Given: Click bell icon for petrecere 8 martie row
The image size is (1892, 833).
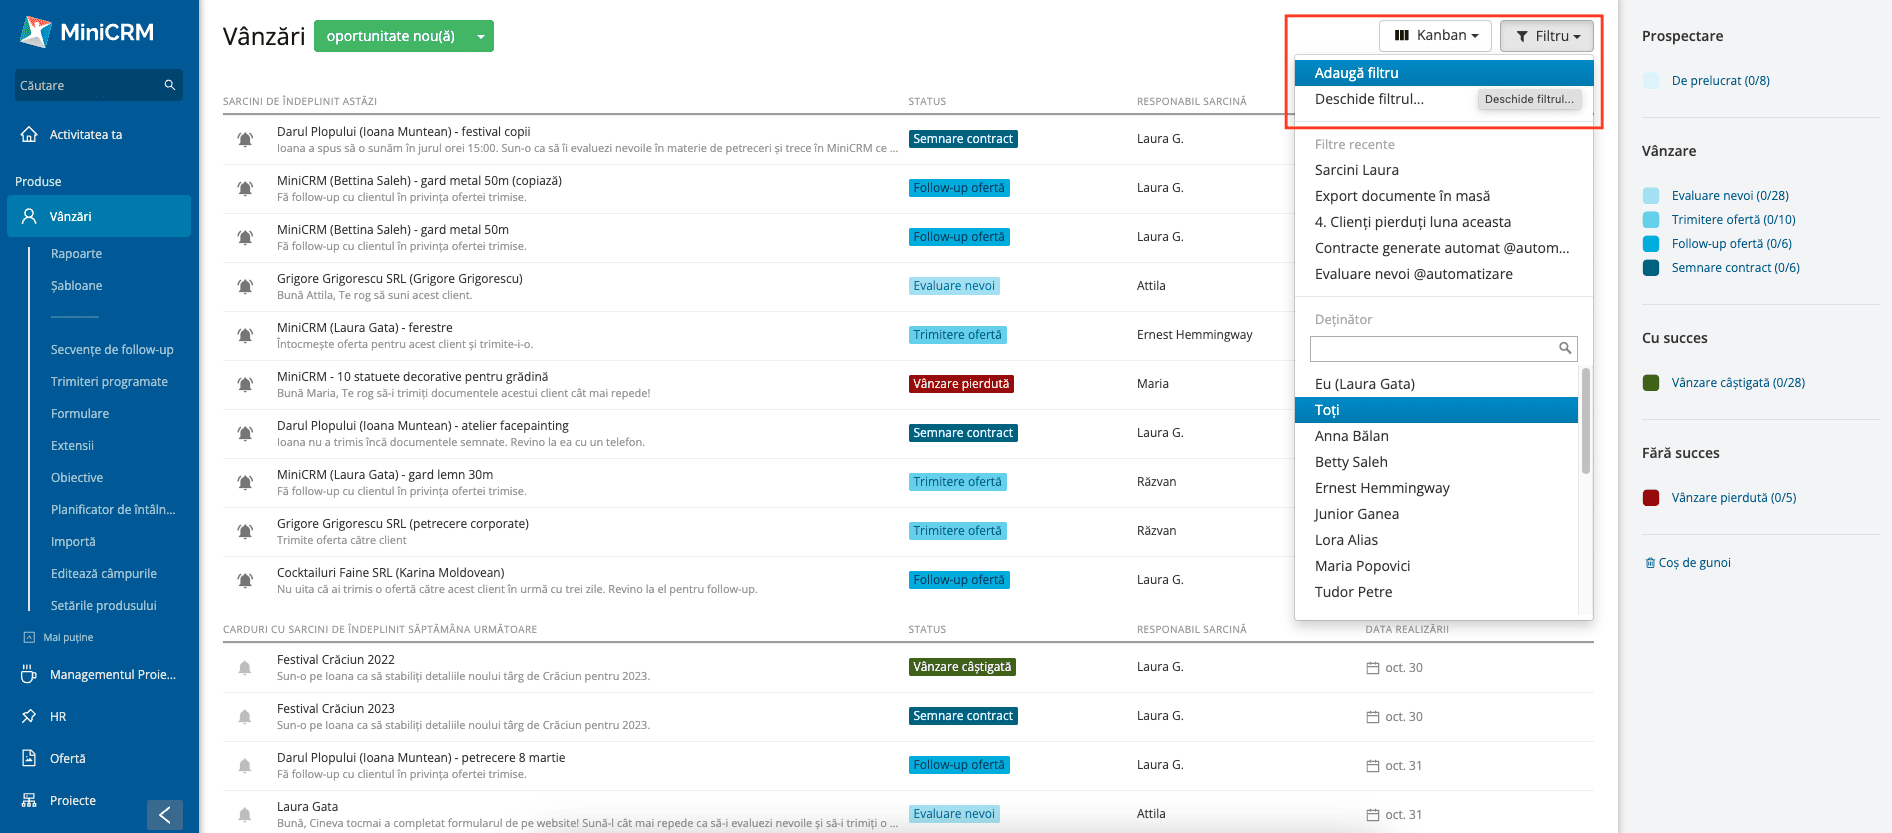Looking at the screenshot, I should point(245,765).
